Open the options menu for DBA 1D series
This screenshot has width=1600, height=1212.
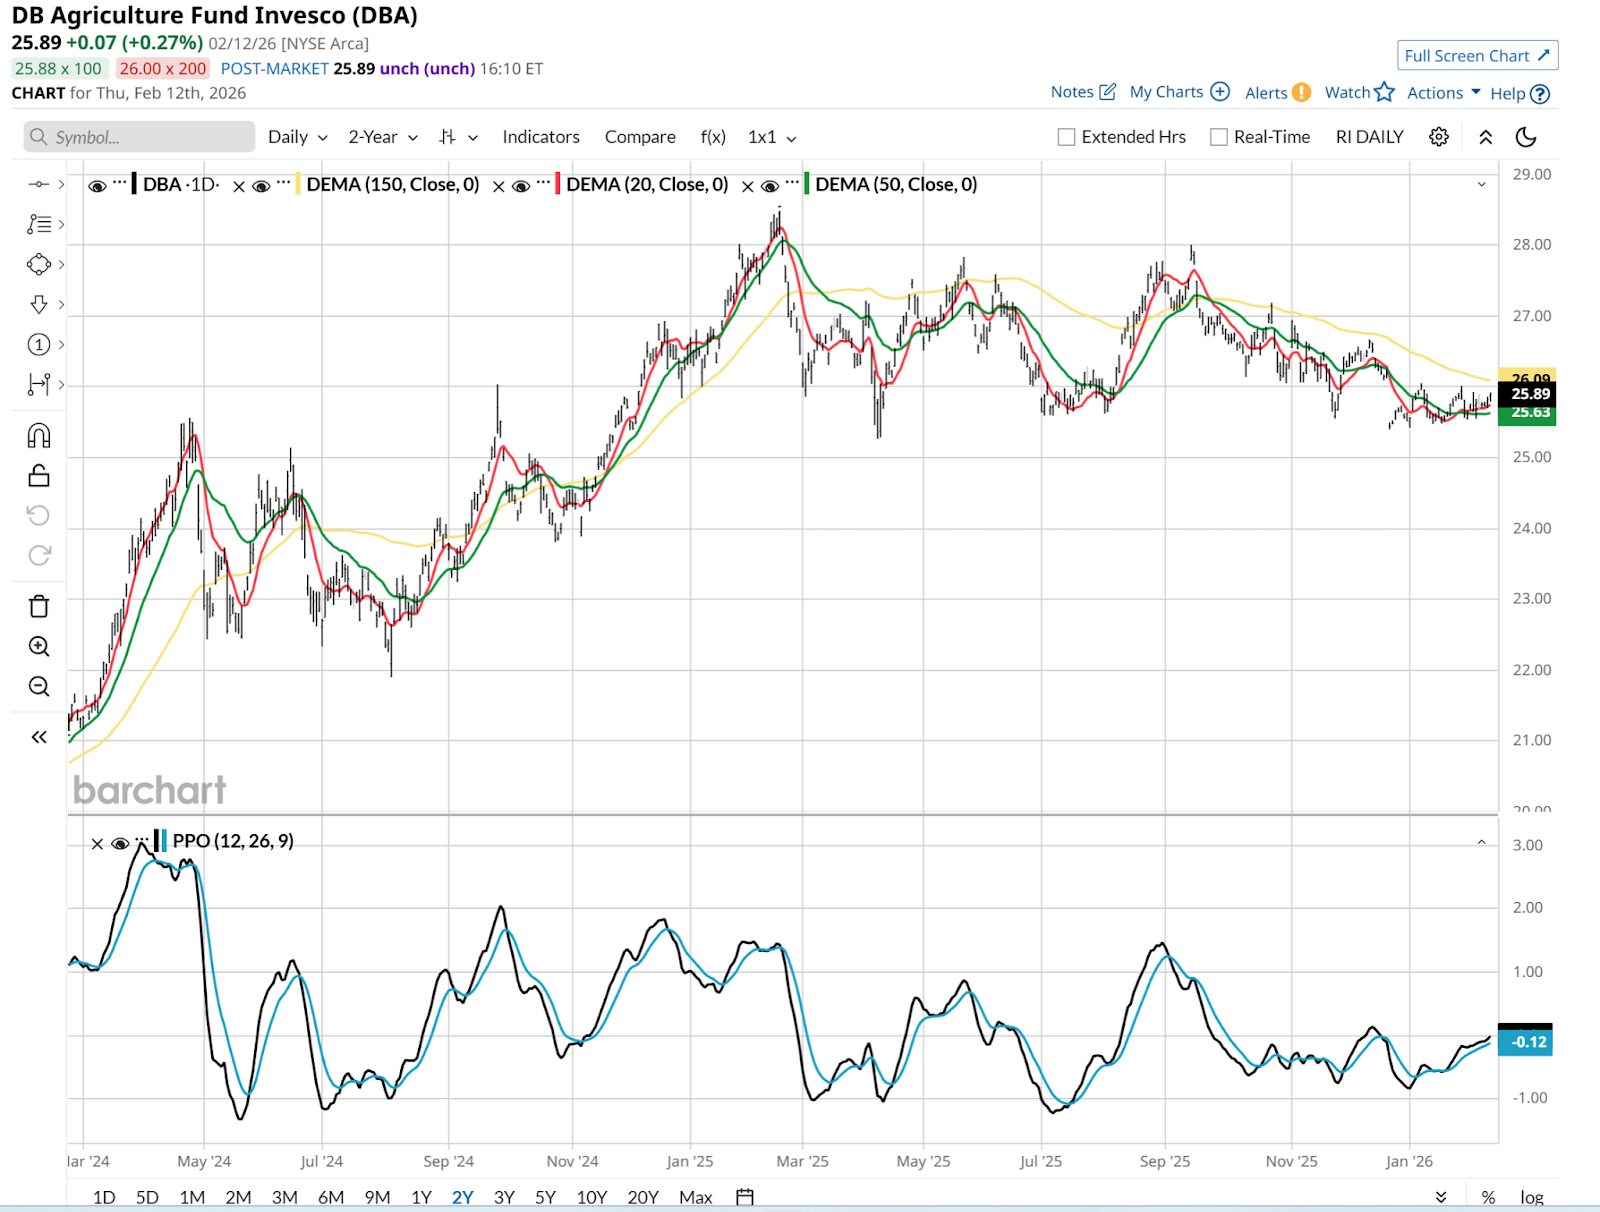click(120, 184)
